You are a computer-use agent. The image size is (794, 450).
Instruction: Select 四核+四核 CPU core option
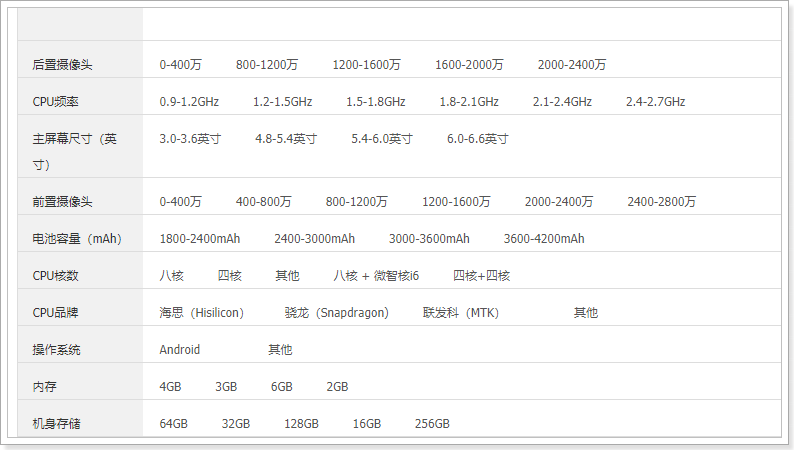click(x=481, y=276)
